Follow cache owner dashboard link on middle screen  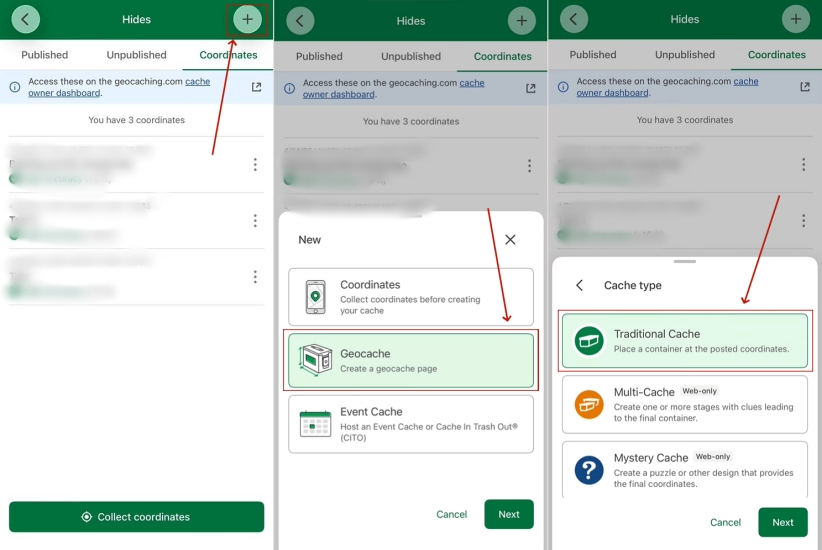pos(393,89)
